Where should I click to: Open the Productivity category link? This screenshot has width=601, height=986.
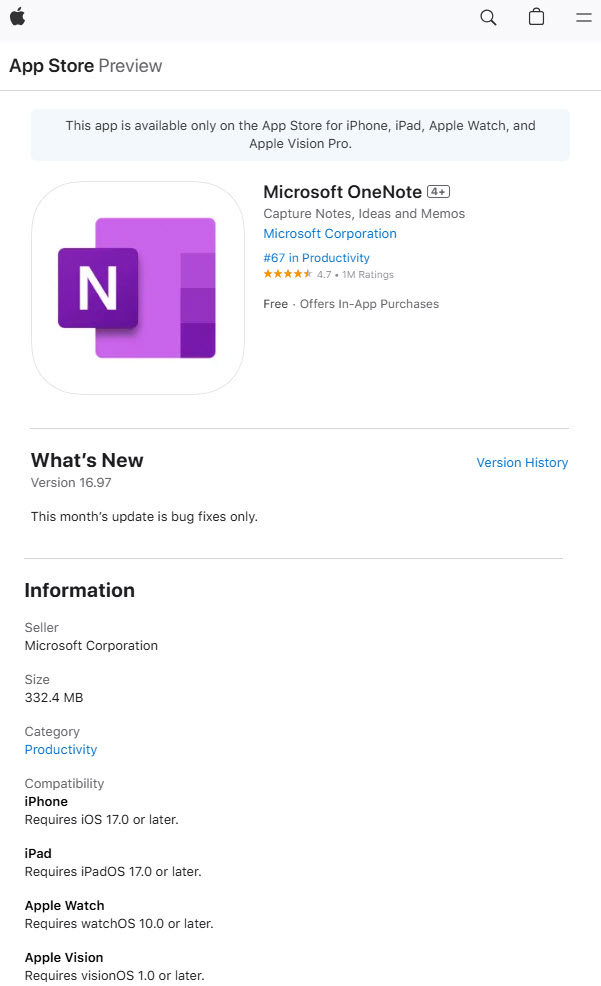tap(61, 750)
